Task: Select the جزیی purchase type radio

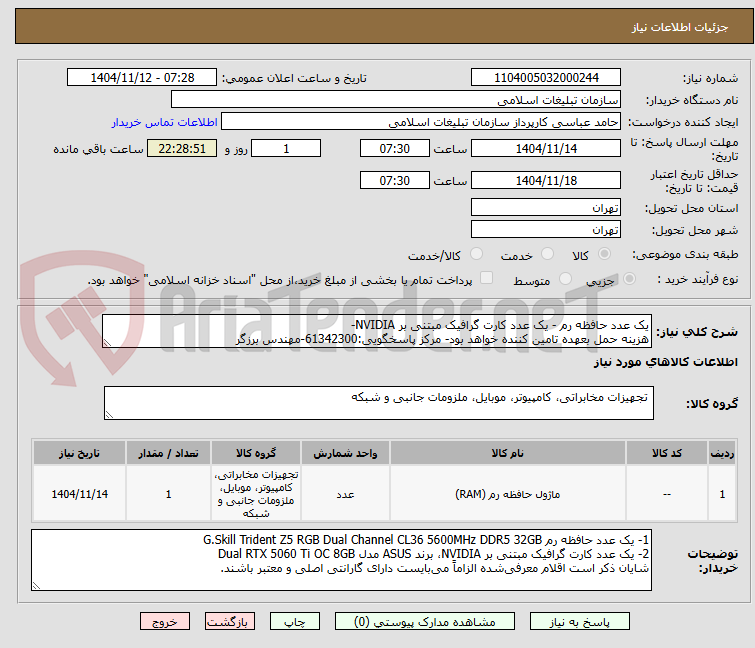Action: point(629,279)
